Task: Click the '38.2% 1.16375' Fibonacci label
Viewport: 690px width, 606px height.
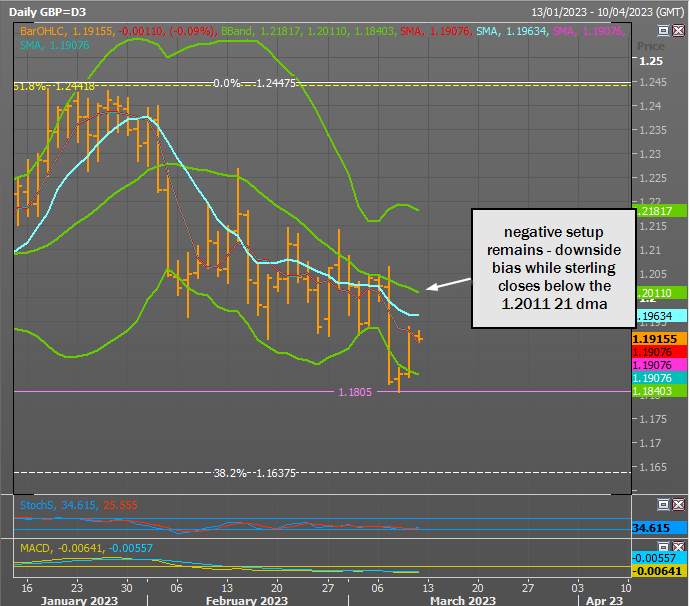Action: coord(254,473)
